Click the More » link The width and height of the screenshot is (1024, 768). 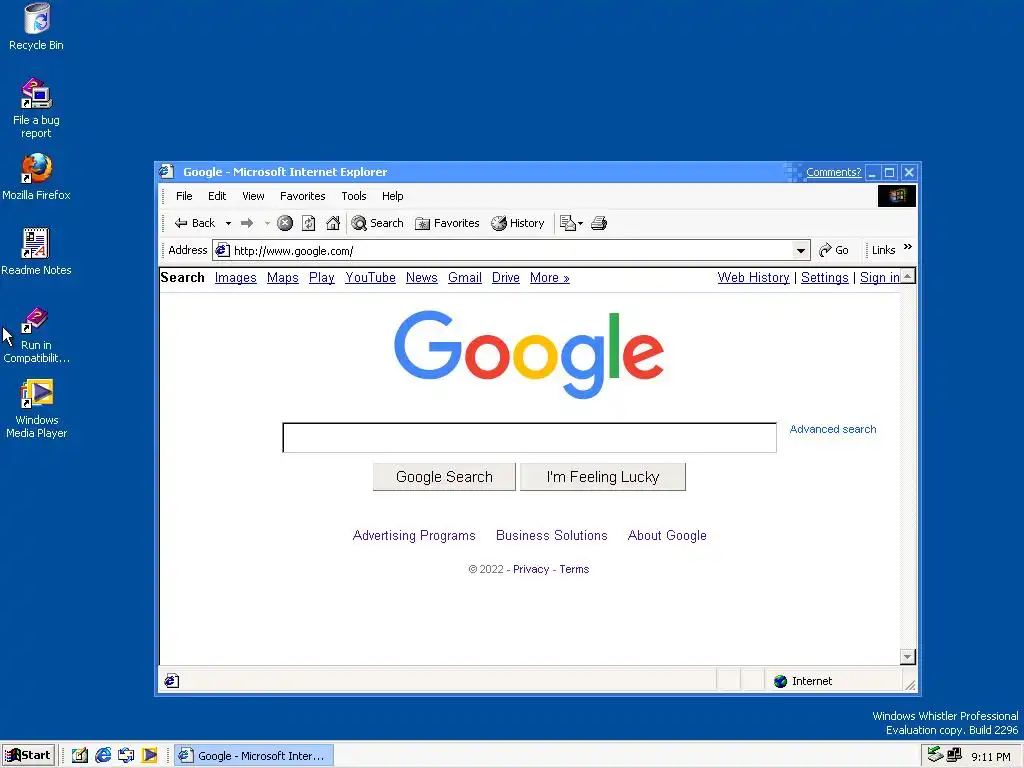coord(550,278)
